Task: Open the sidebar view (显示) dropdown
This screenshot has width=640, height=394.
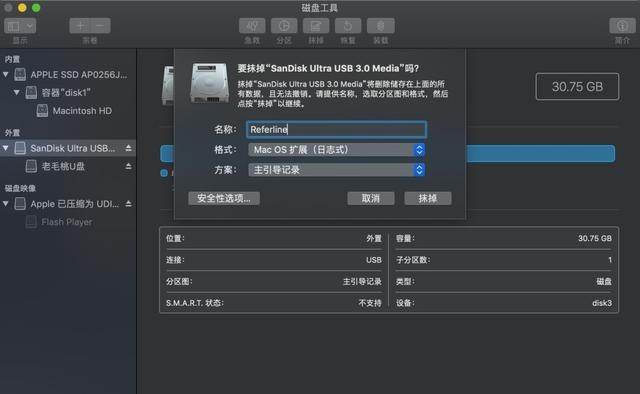Action: [20, 26]
